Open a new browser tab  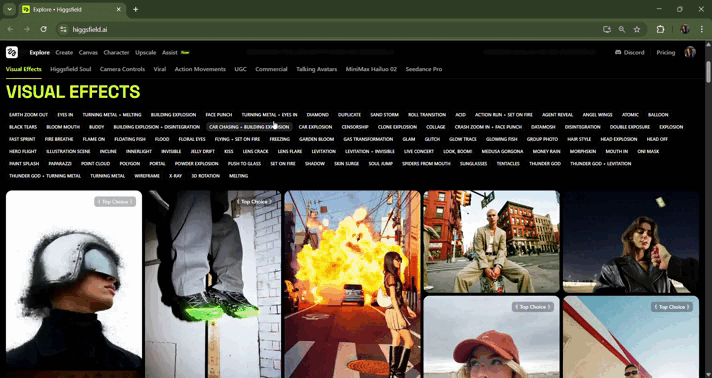pos(135,9)
